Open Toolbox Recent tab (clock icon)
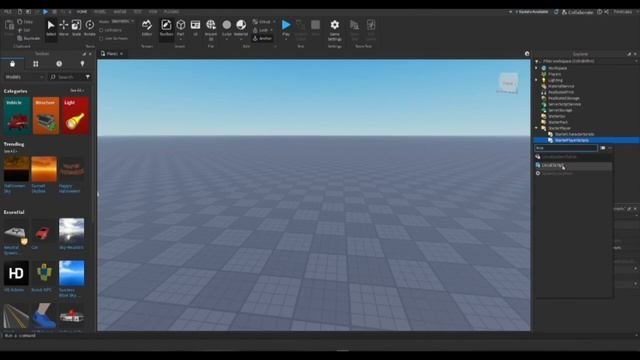640x360 pixels. pyautogui.click(x=59, y=64)
